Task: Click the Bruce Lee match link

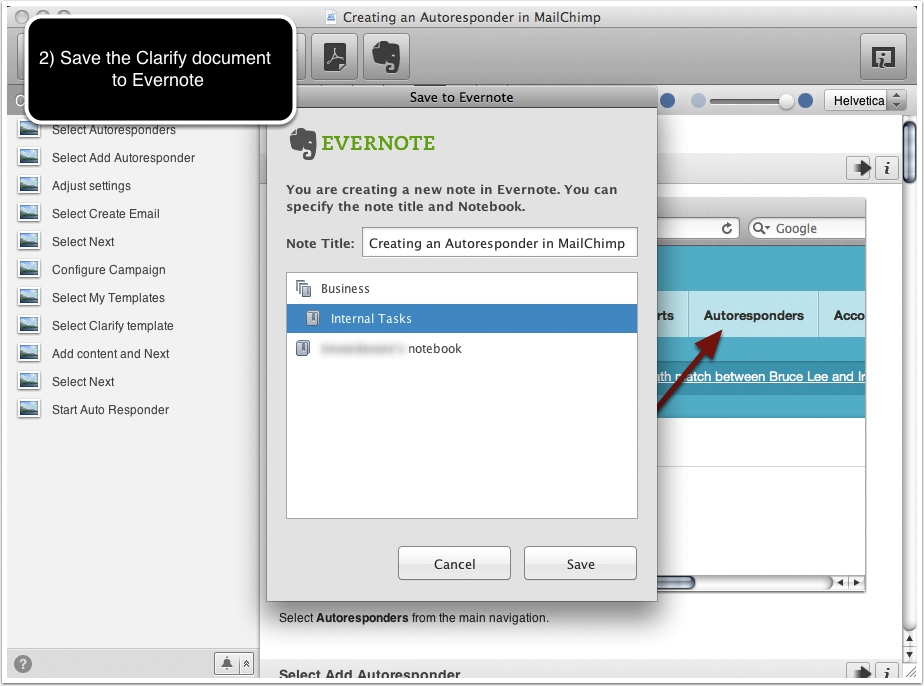Action: [761, 377]
